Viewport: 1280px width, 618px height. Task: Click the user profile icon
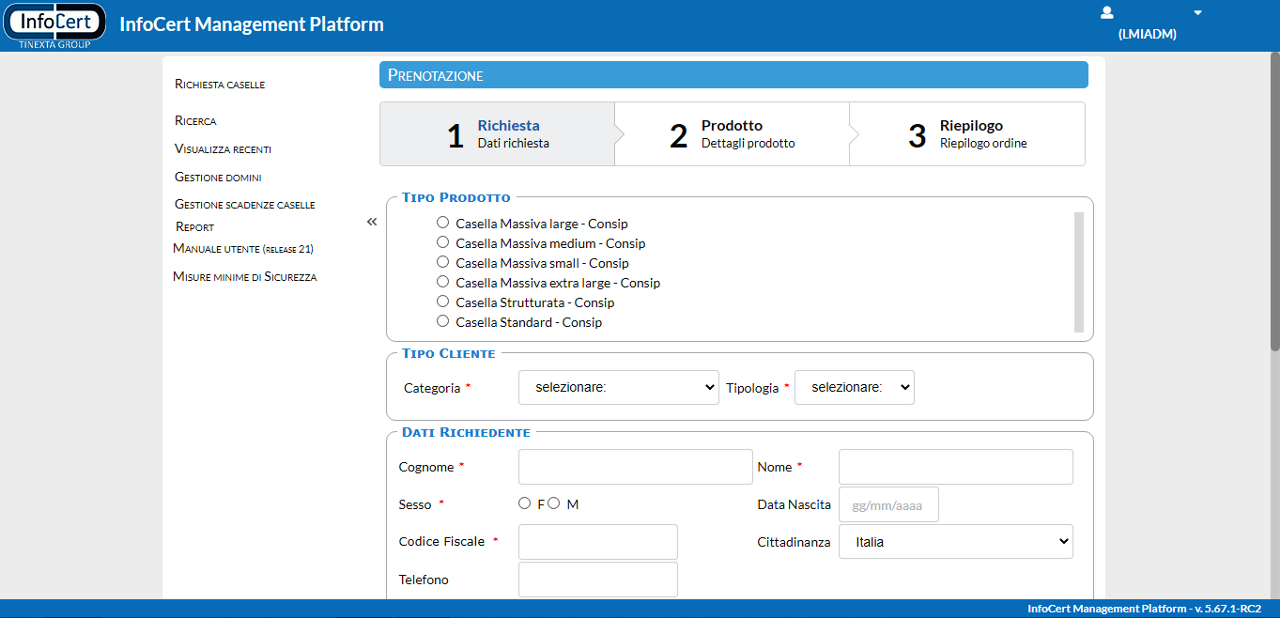(1107, 13)
